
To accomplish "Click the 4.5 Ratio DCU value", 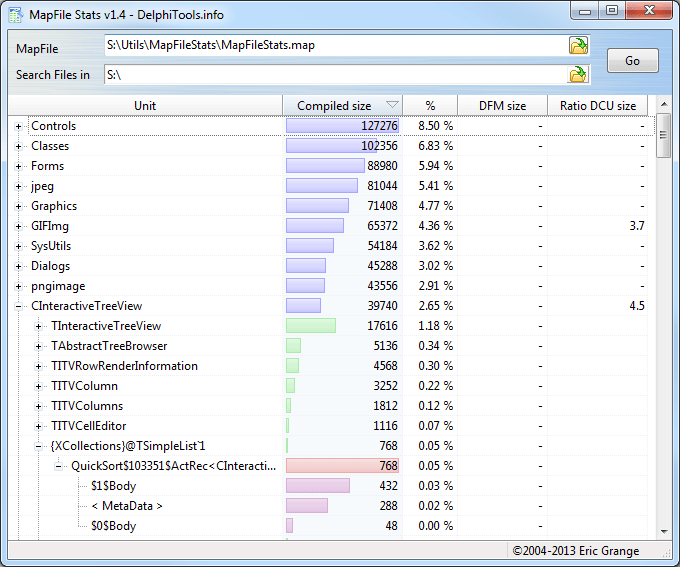I will (x=637, y=306).
